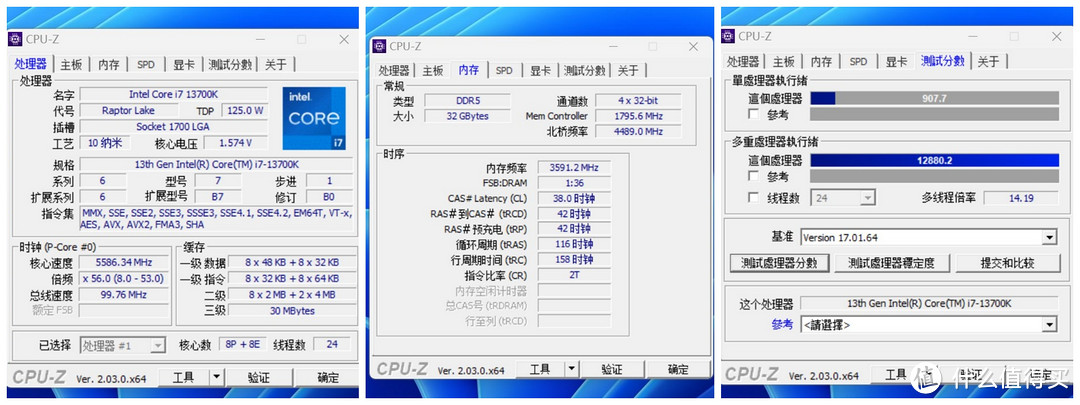Expand the 工具 arrow in the memory window
This screenshot has height=405, width=1080.
(x=571, y=370)
